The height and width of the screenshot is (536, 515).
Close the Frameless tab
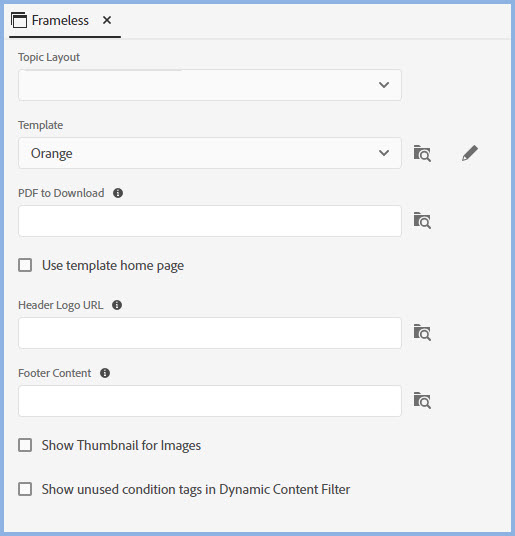tap(107, 20)
